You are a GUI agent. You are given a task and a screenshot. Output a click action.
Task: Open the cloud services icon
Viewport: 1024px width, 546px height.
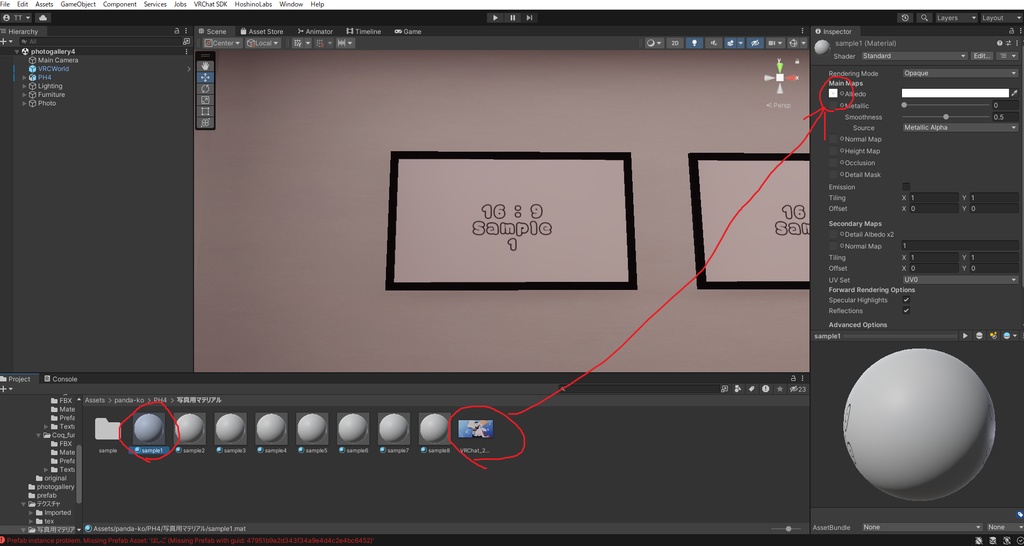coord(42,18)
